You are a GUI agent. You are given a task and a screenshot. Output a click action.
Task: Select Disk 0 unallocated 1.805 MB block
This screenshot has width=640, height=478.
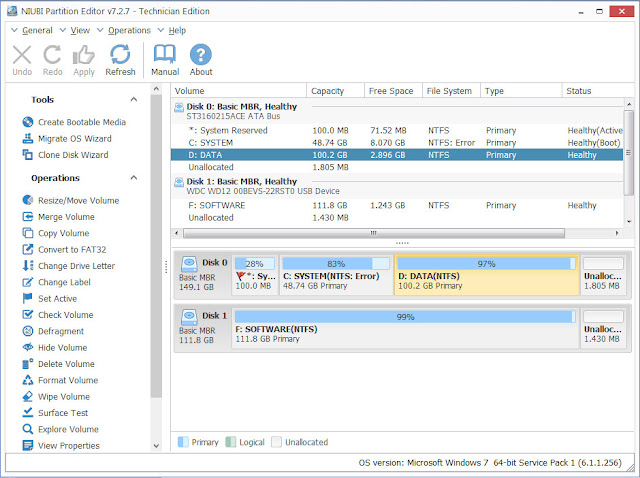(603, 274)
